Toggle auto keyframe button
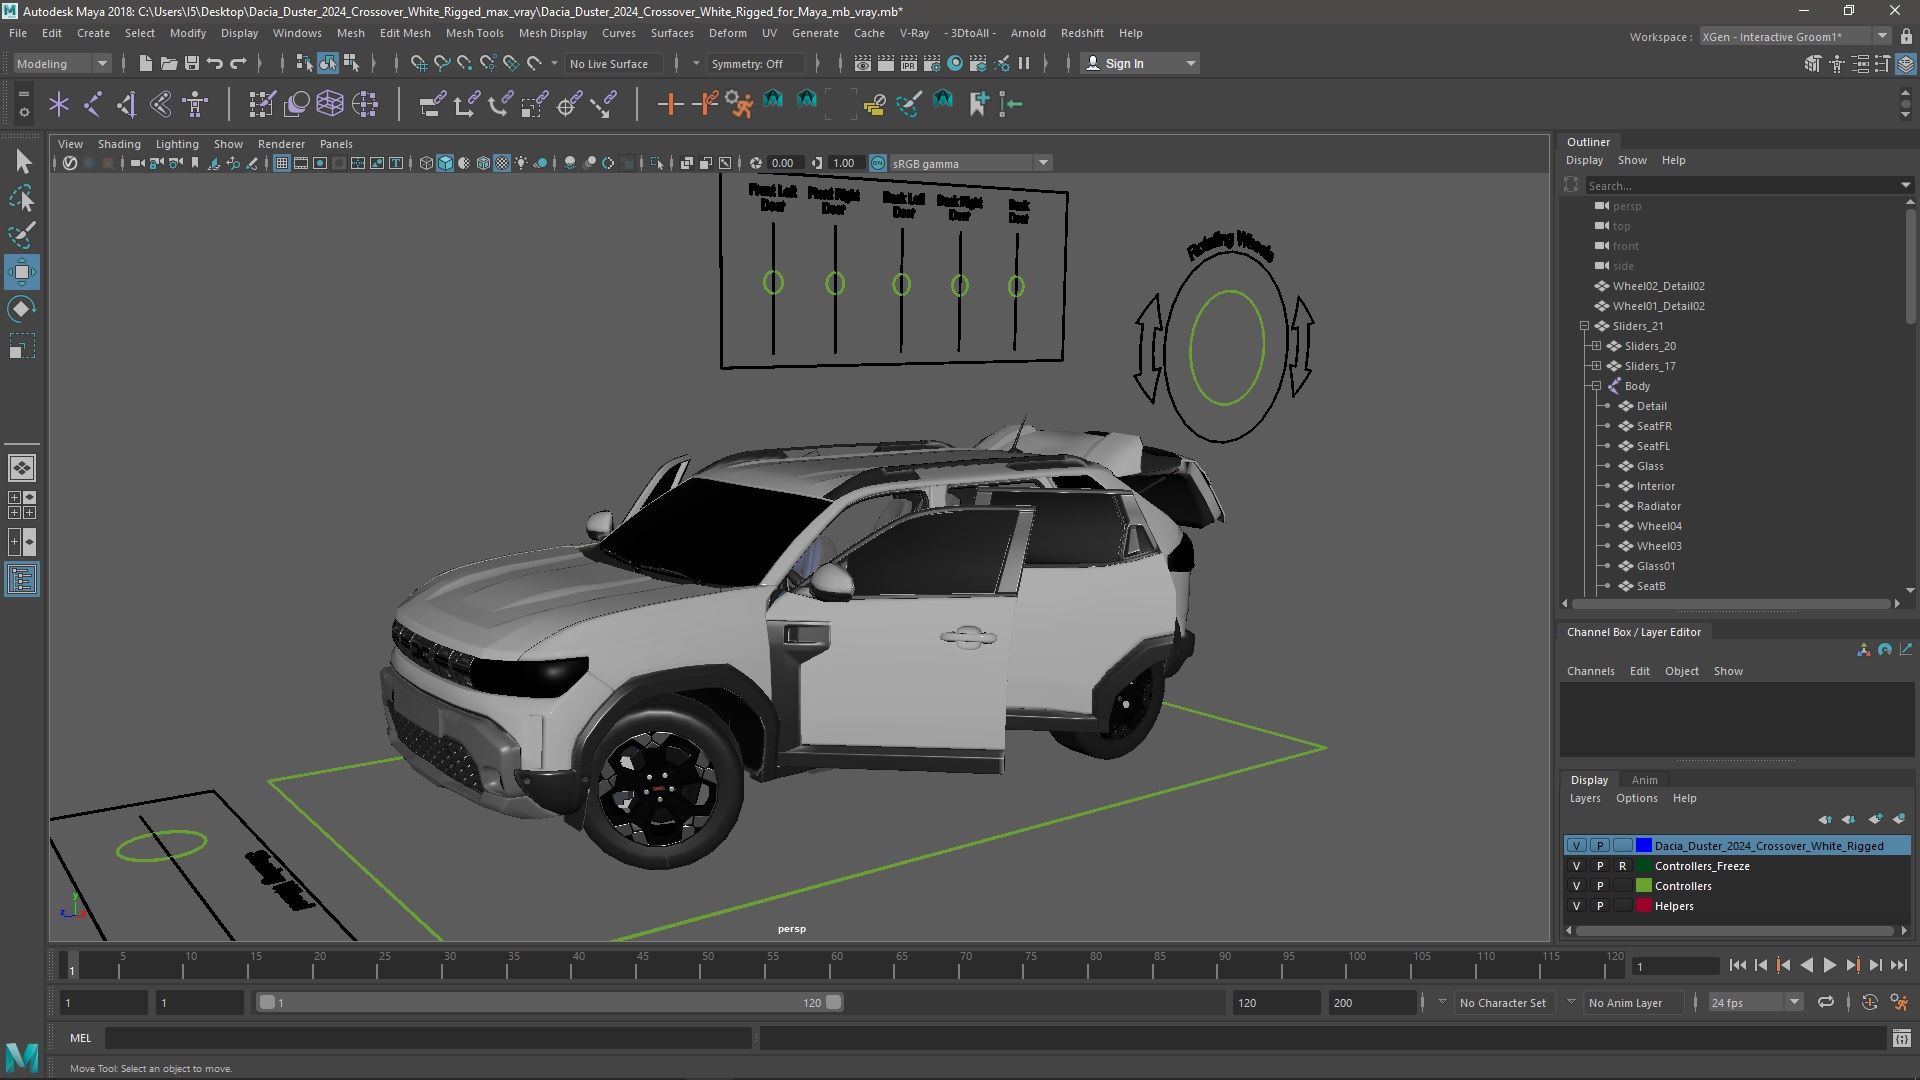 pyautogui.click(x=1869, y=1002)
